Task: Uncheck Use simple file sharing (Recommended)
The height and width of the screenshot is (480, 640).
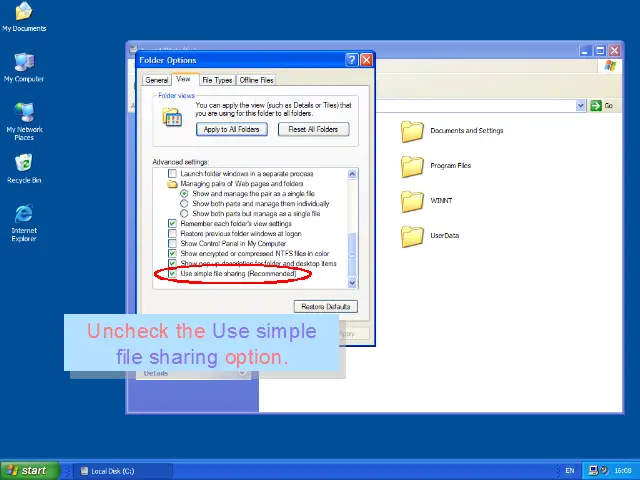Action: (x=172, y=273)
